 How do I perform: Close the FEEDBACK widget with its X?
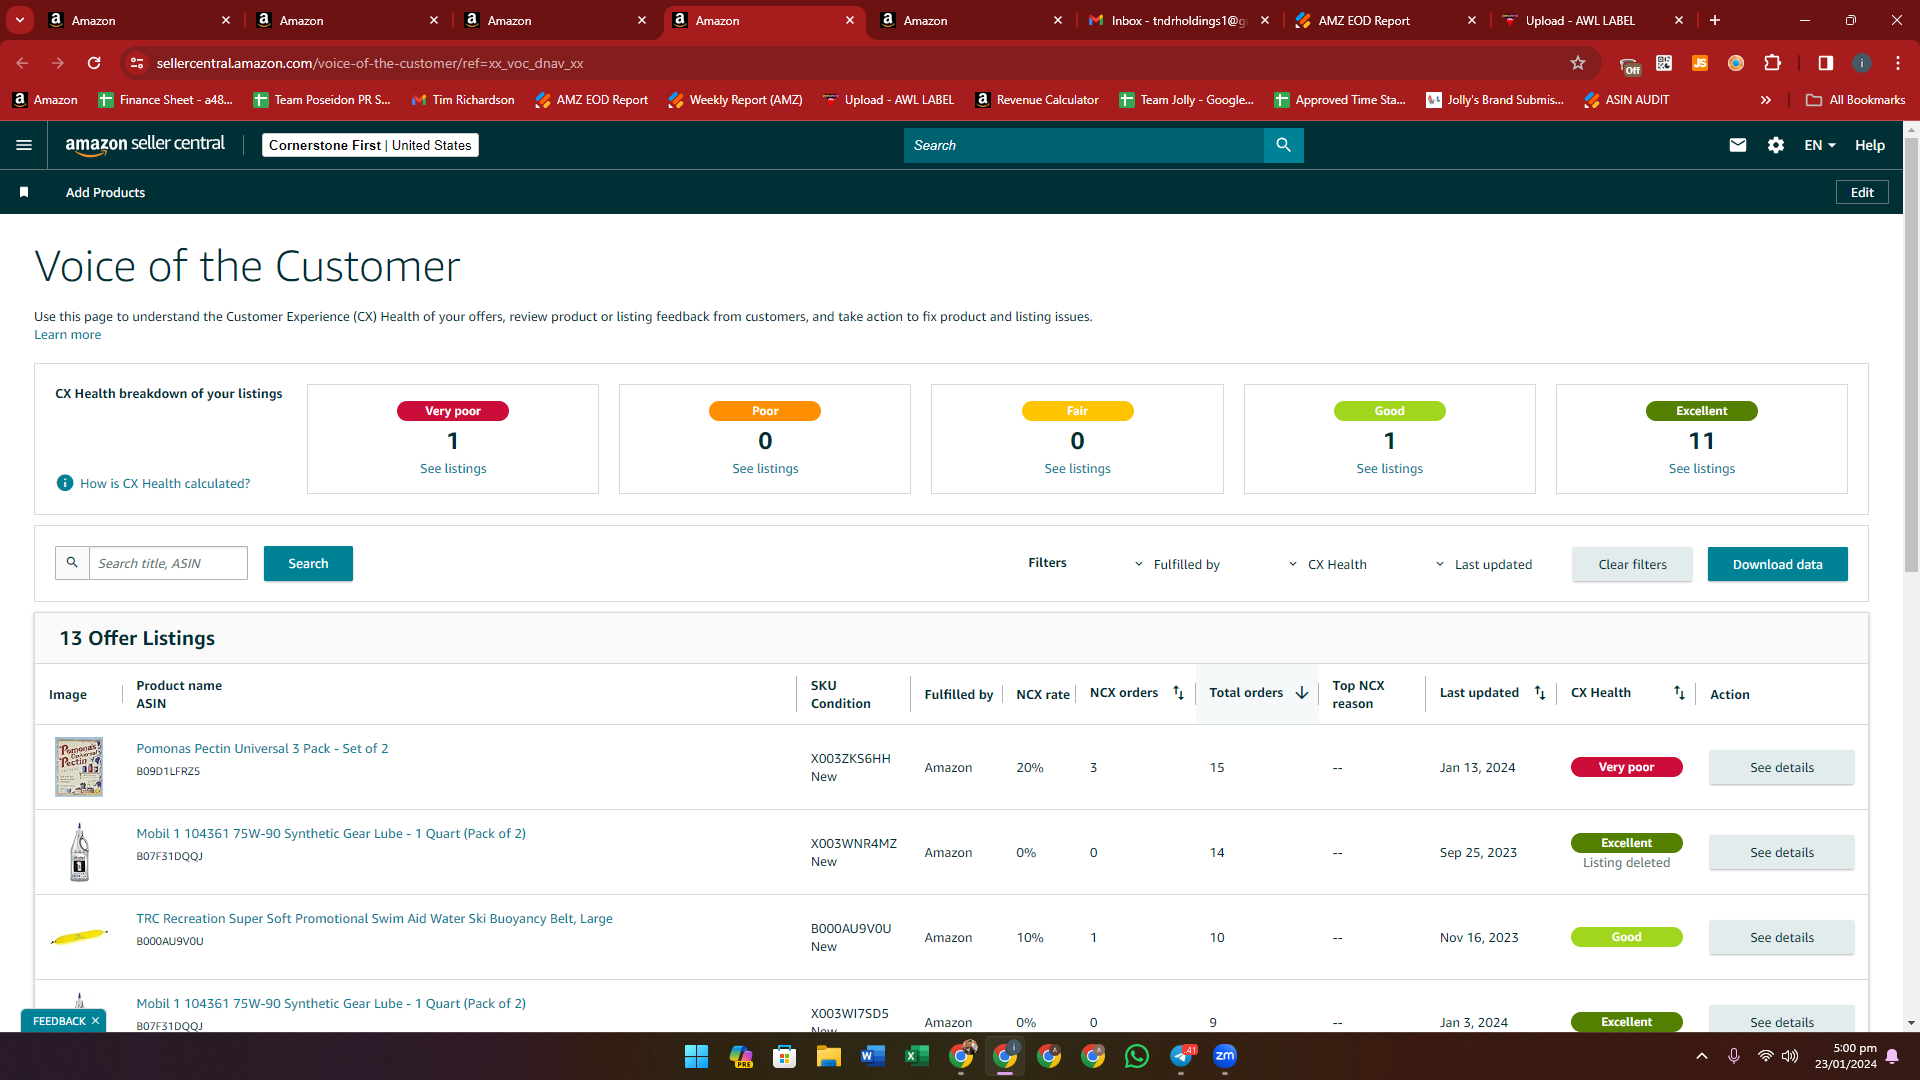[95, 1021]
